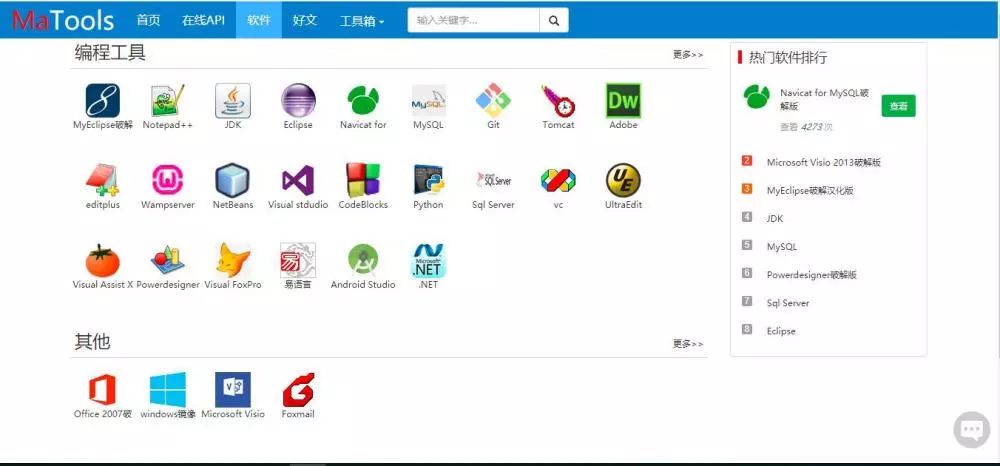The width and height of the screenshot is (1000, 466).
Task: Open the 好文 nav item
Action: point(305,20)
